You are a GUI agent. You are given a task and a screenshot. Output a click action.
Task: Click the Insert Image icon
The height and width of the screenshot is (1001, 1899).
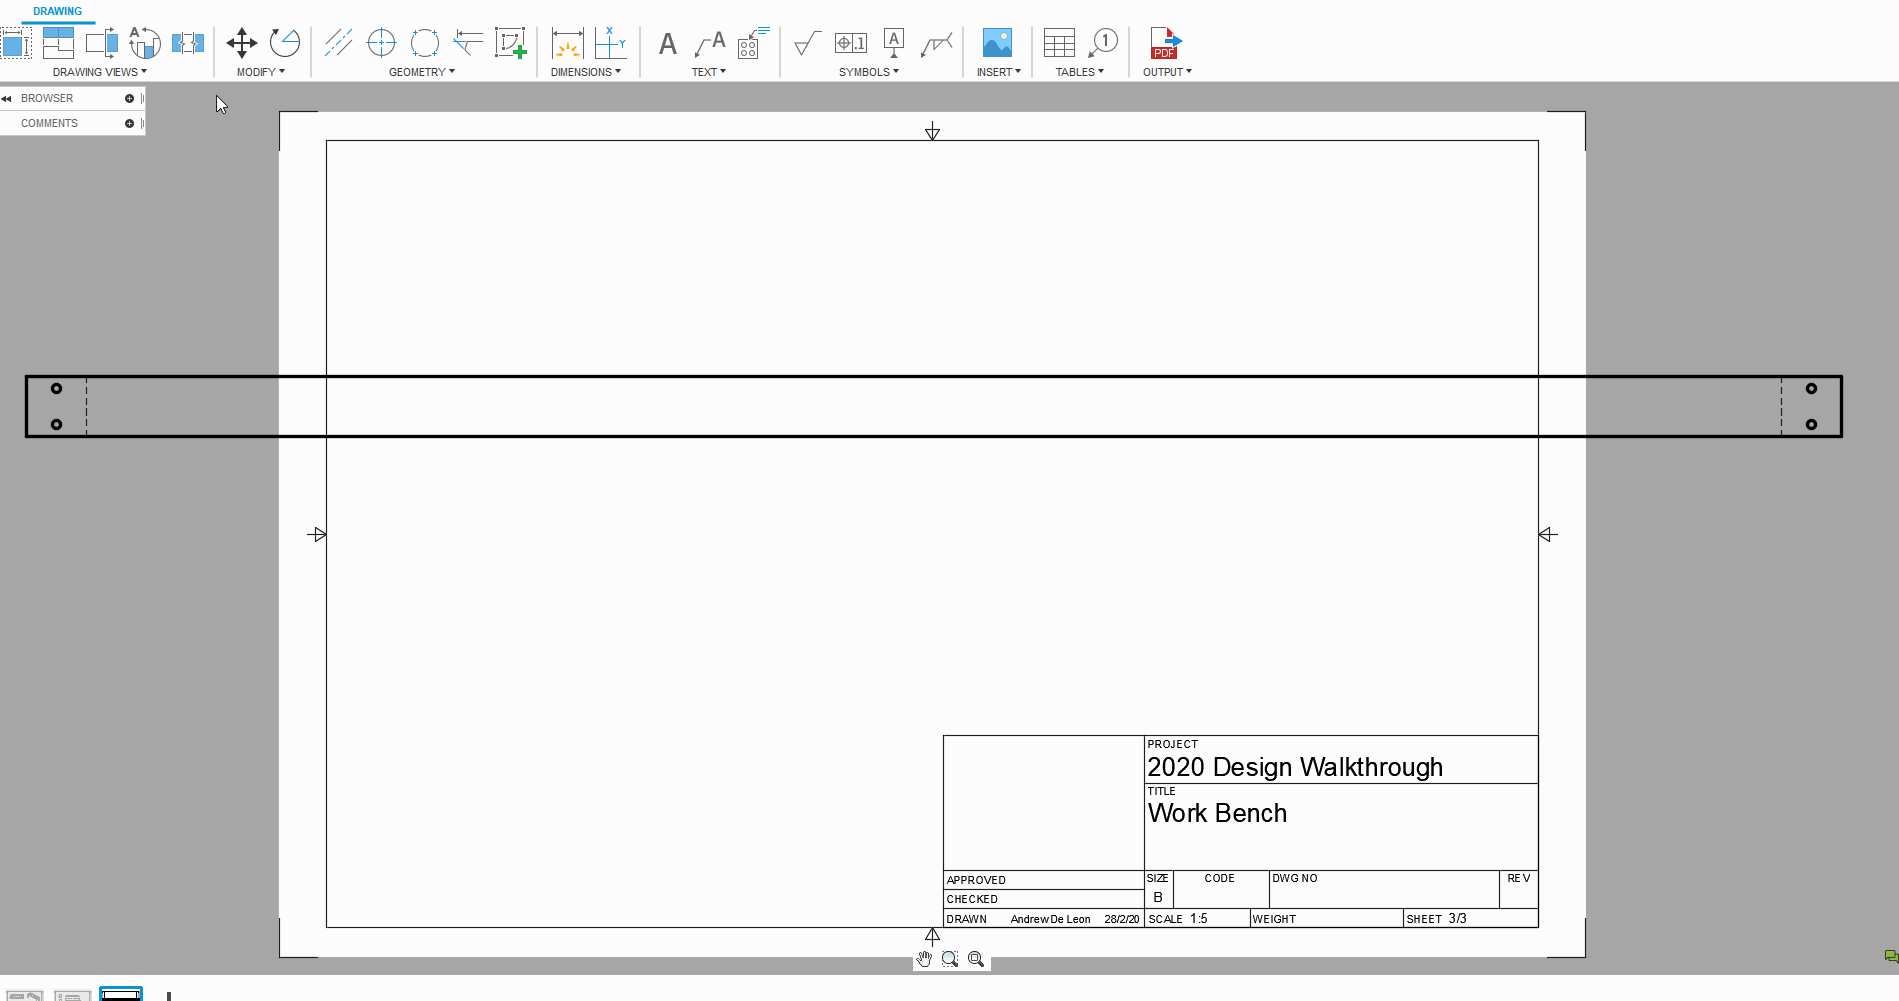click(x=997, y=43)
